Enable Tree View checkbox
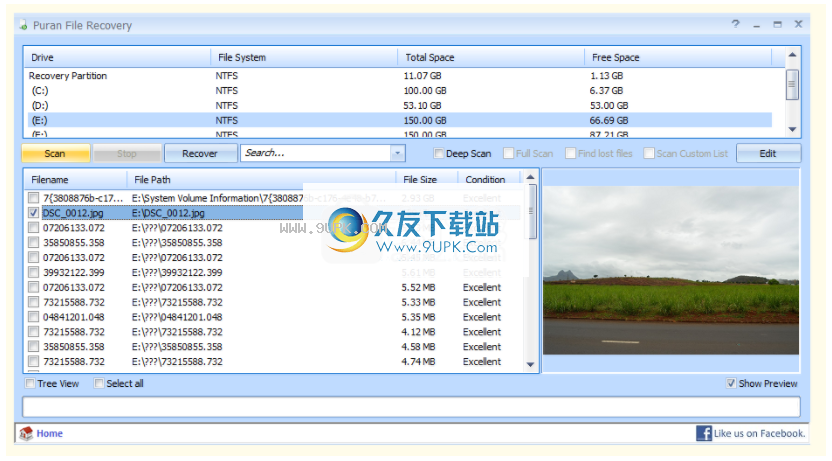Screen dimensions: 832x461 pos(30,383)
